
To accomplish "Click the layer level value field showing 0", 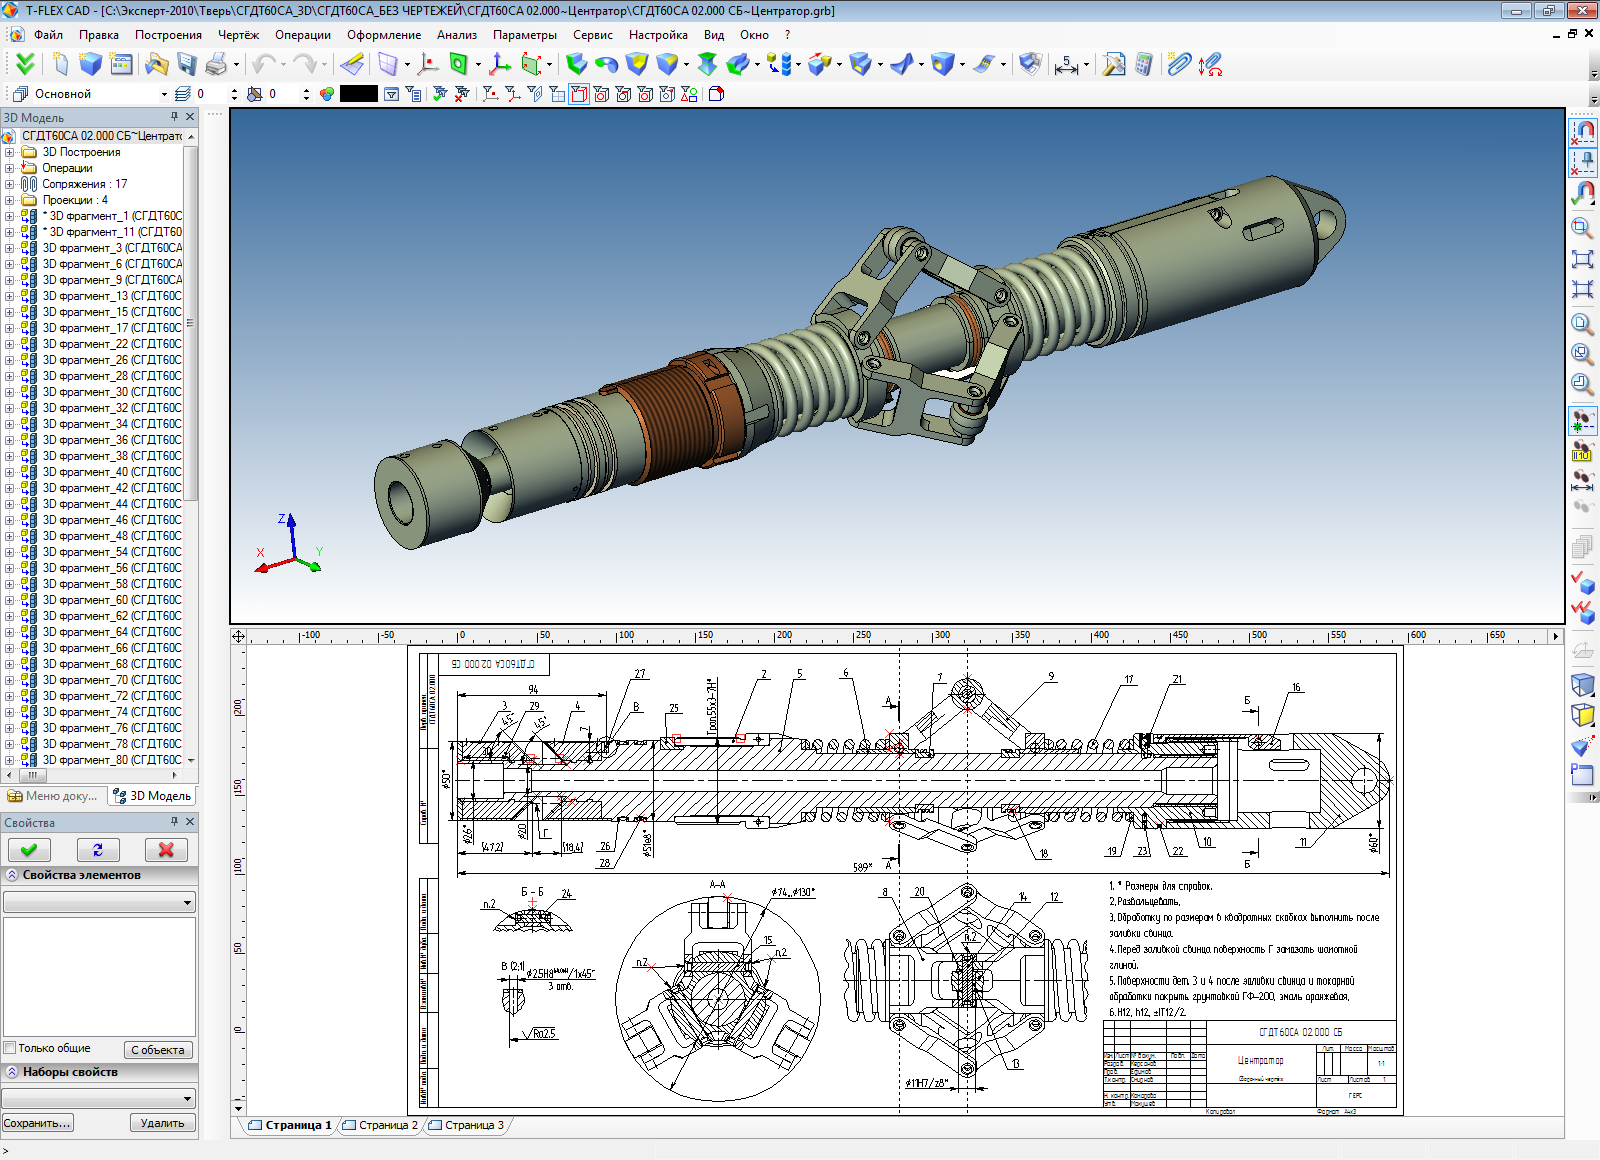I will (211, 94).
